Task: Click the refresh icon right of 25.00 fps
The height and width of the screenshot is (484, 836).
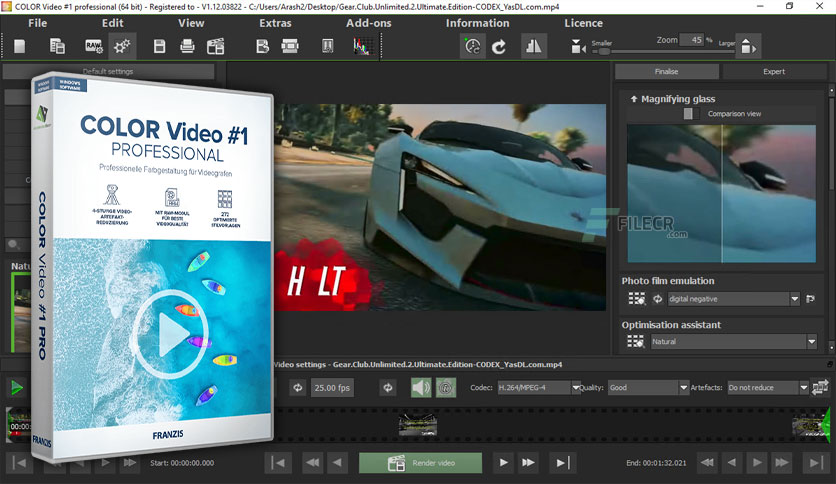Action: (388, 388)
